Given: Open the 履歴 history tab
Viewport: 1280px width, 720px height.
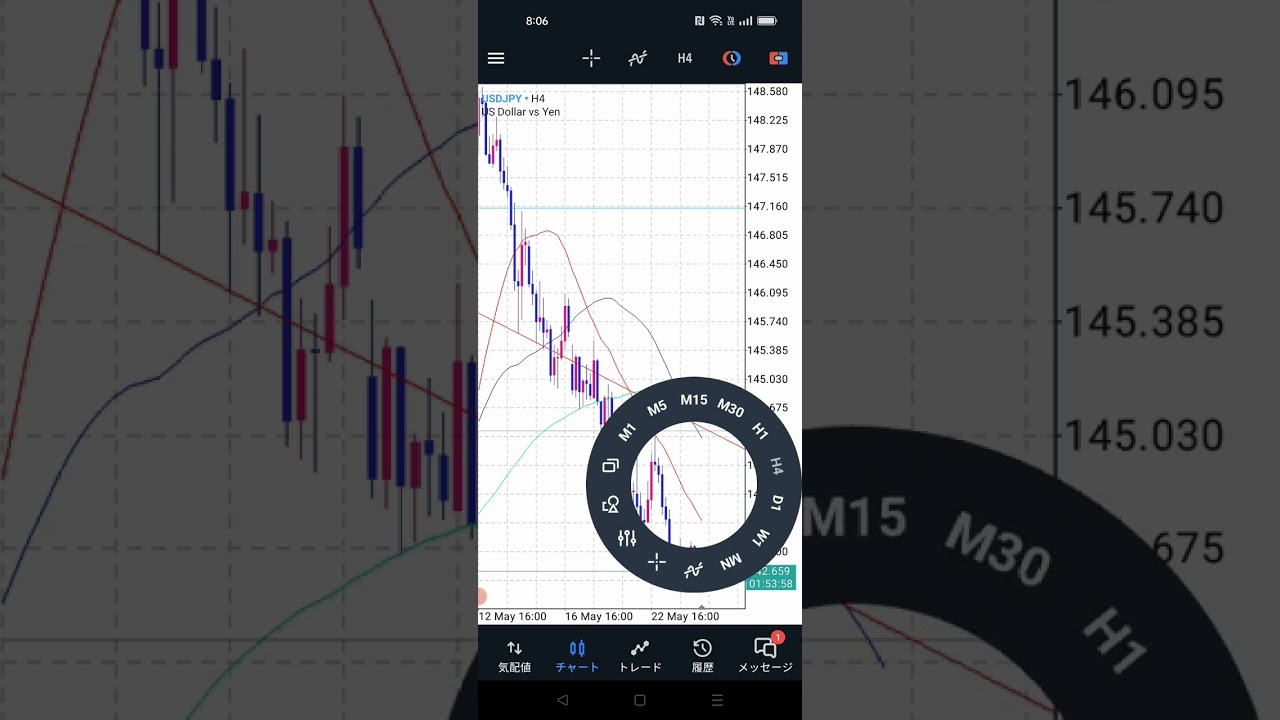Looking at the screenshot, I should point(703,656).
